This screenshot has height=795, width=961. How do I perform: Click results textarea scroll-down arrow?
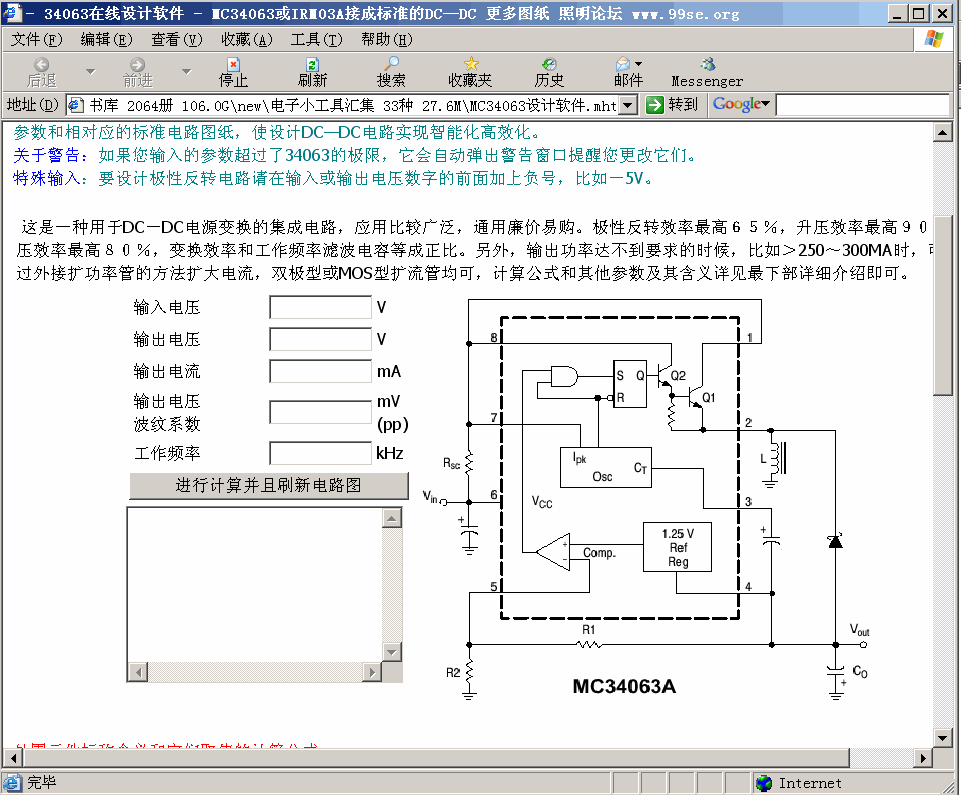point(392,651)
